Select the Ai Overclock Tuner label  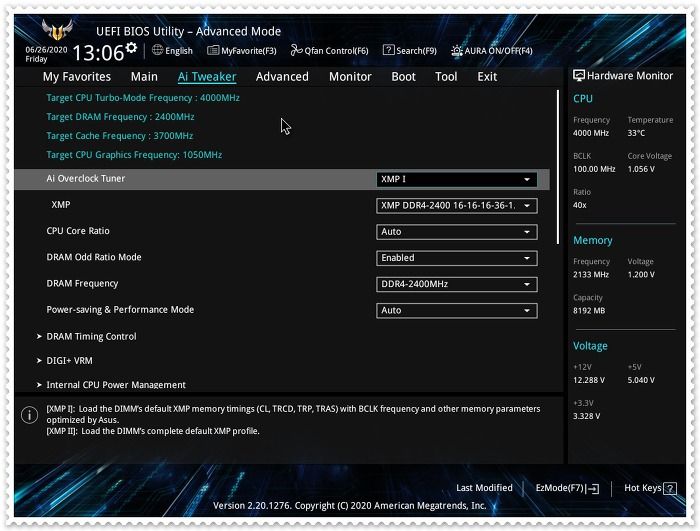coord(86,178)
